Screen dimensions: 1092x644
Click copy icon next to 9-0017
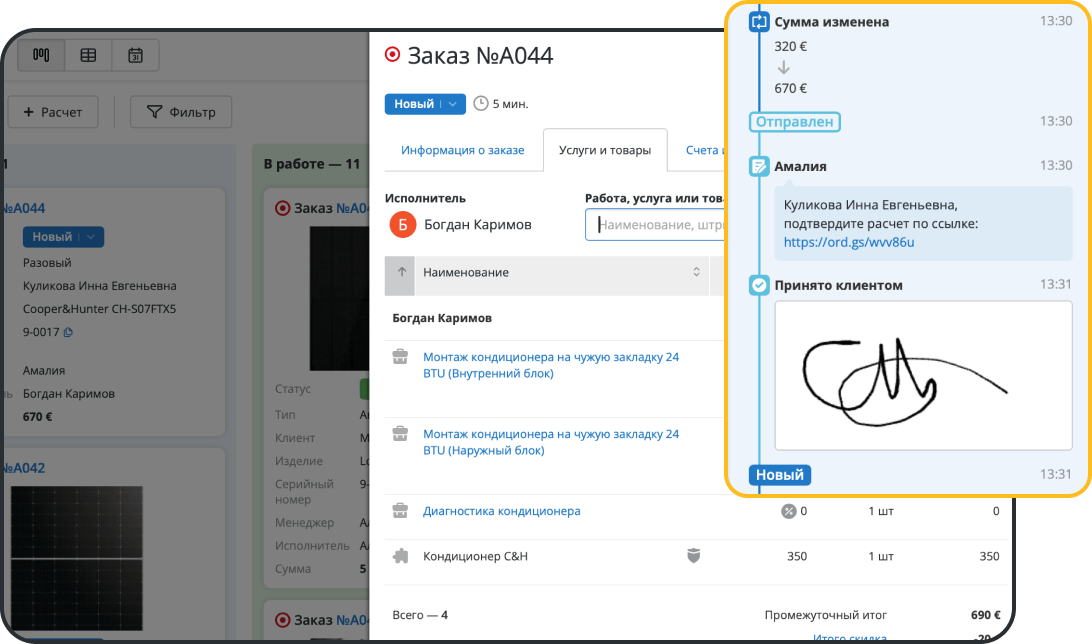coord(69,332)
